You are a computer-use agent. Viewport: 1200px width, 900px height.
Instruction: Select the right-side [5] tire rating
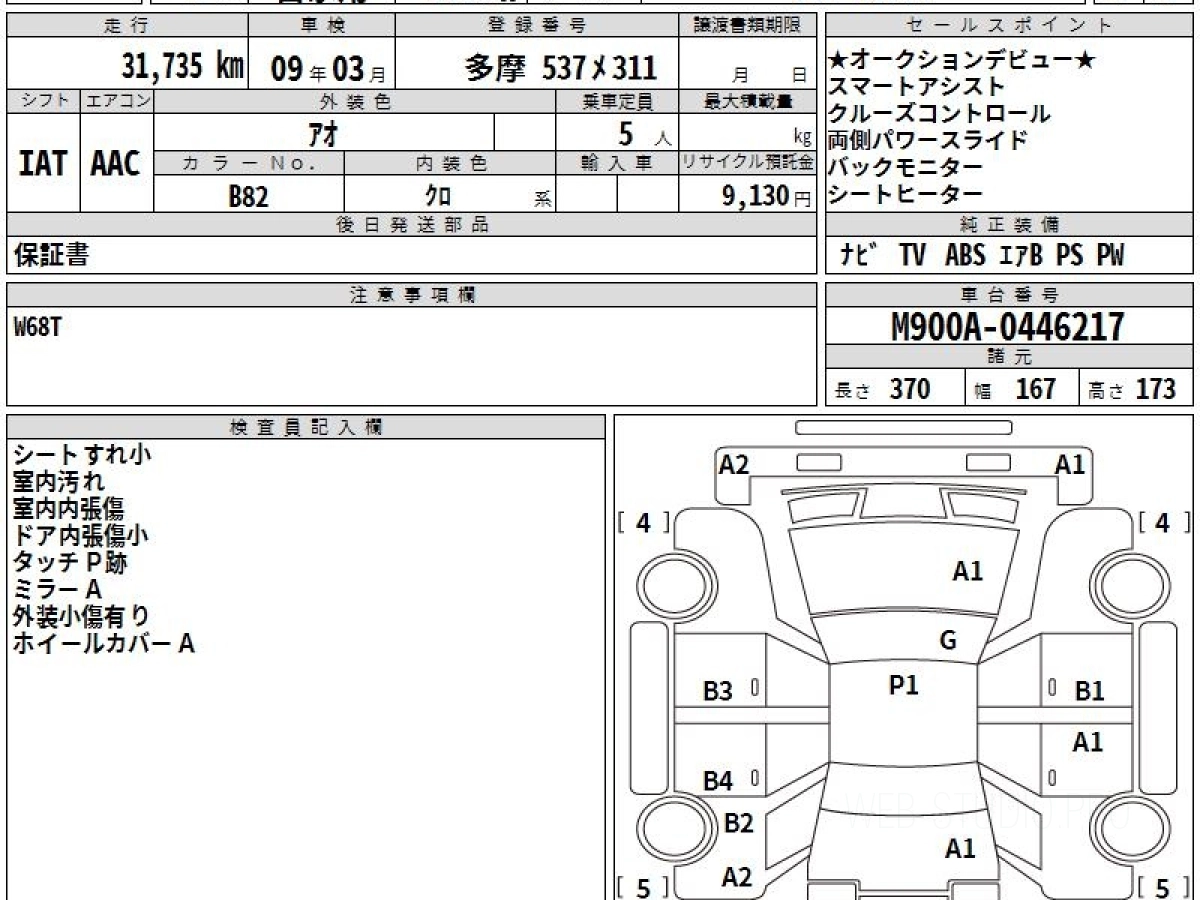point(1164,887)
